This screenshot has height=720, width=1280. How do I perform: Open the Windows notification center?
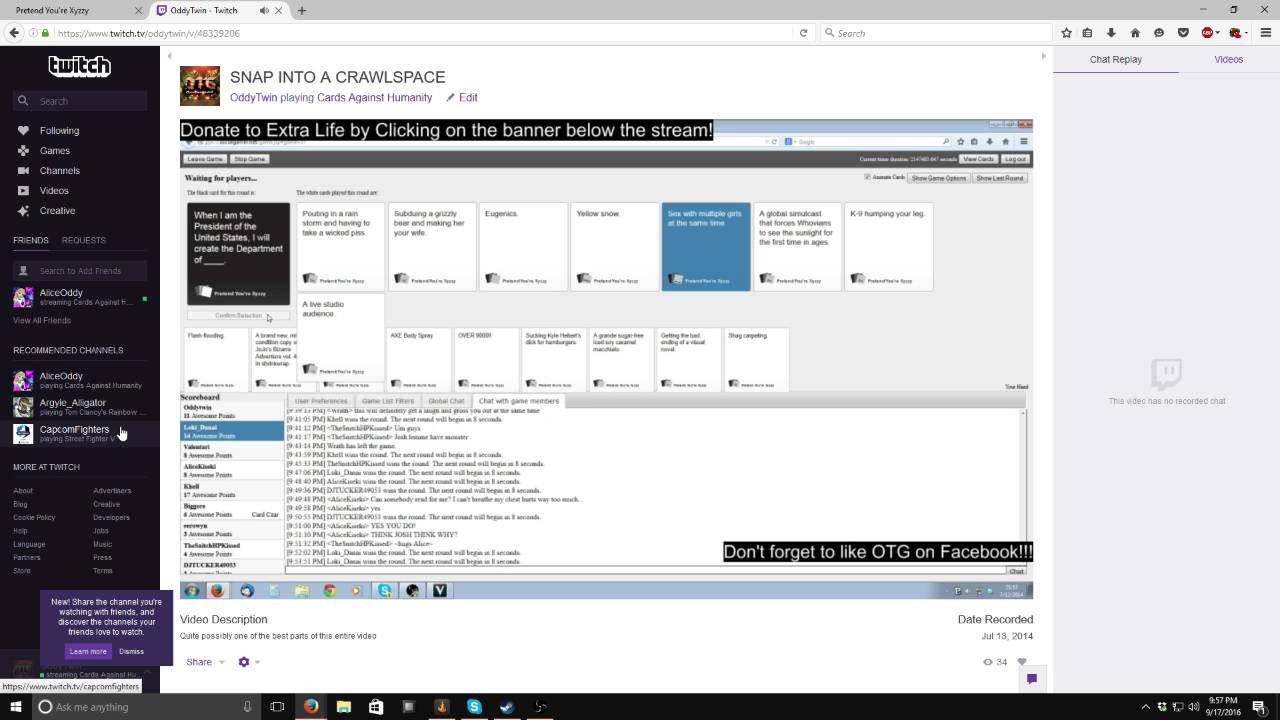click(x=1259, y=707)
